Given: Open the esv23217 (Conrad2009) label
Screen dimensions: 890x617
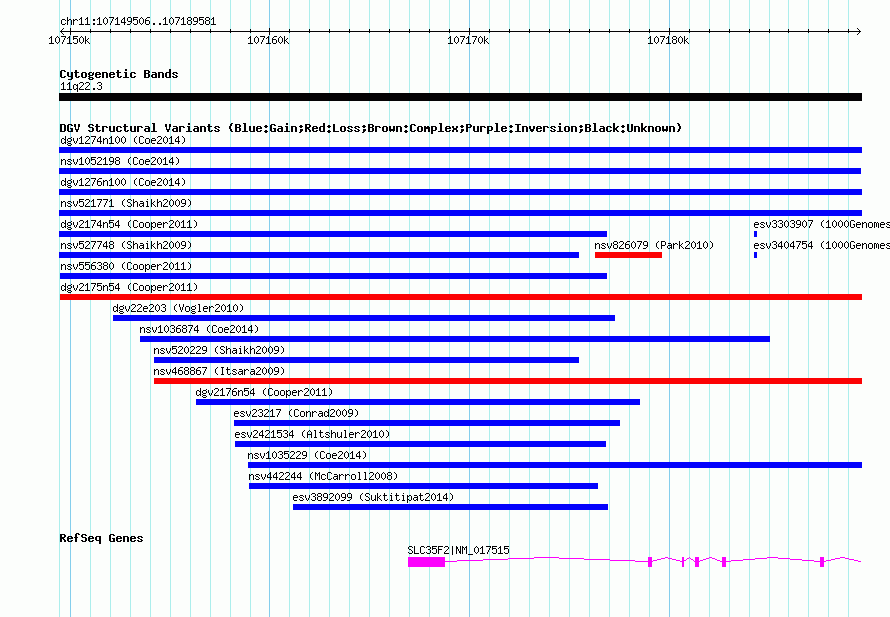Looking at the screenshot, I should pos(296,413).
